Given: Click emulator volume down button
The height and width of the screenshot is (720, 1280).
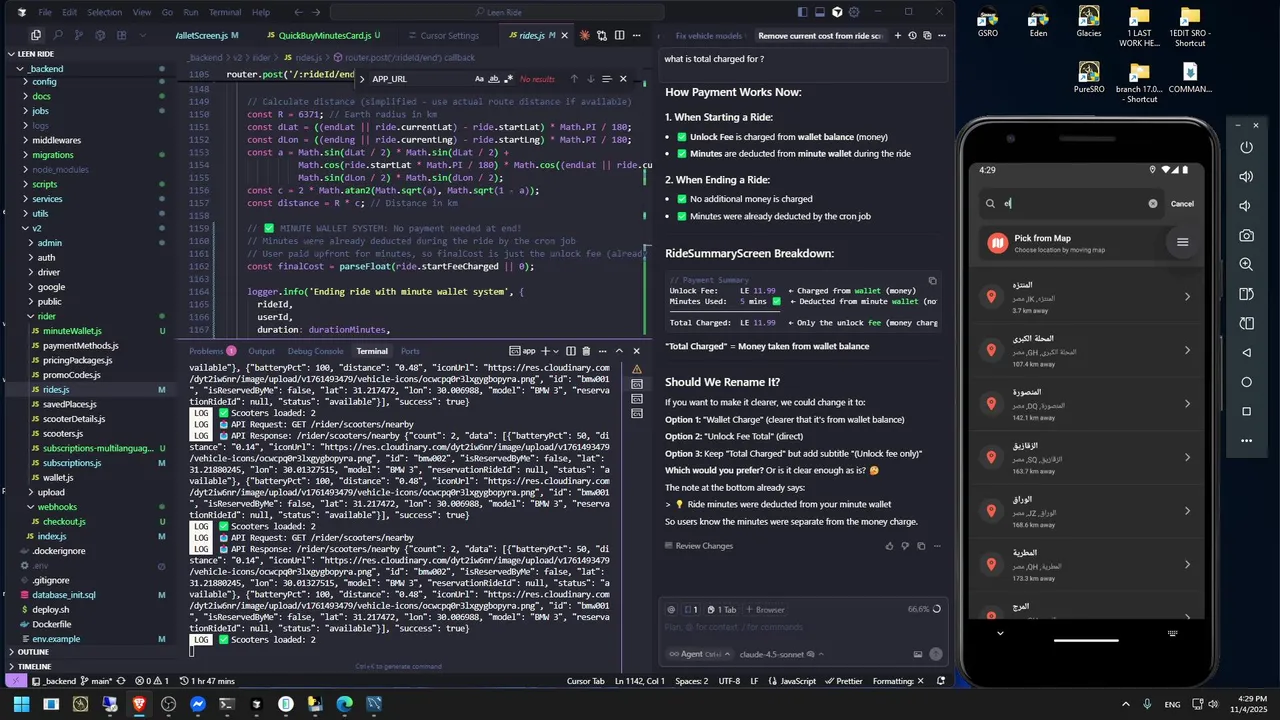Looking at the screenshot, I should click(1246, 206).
